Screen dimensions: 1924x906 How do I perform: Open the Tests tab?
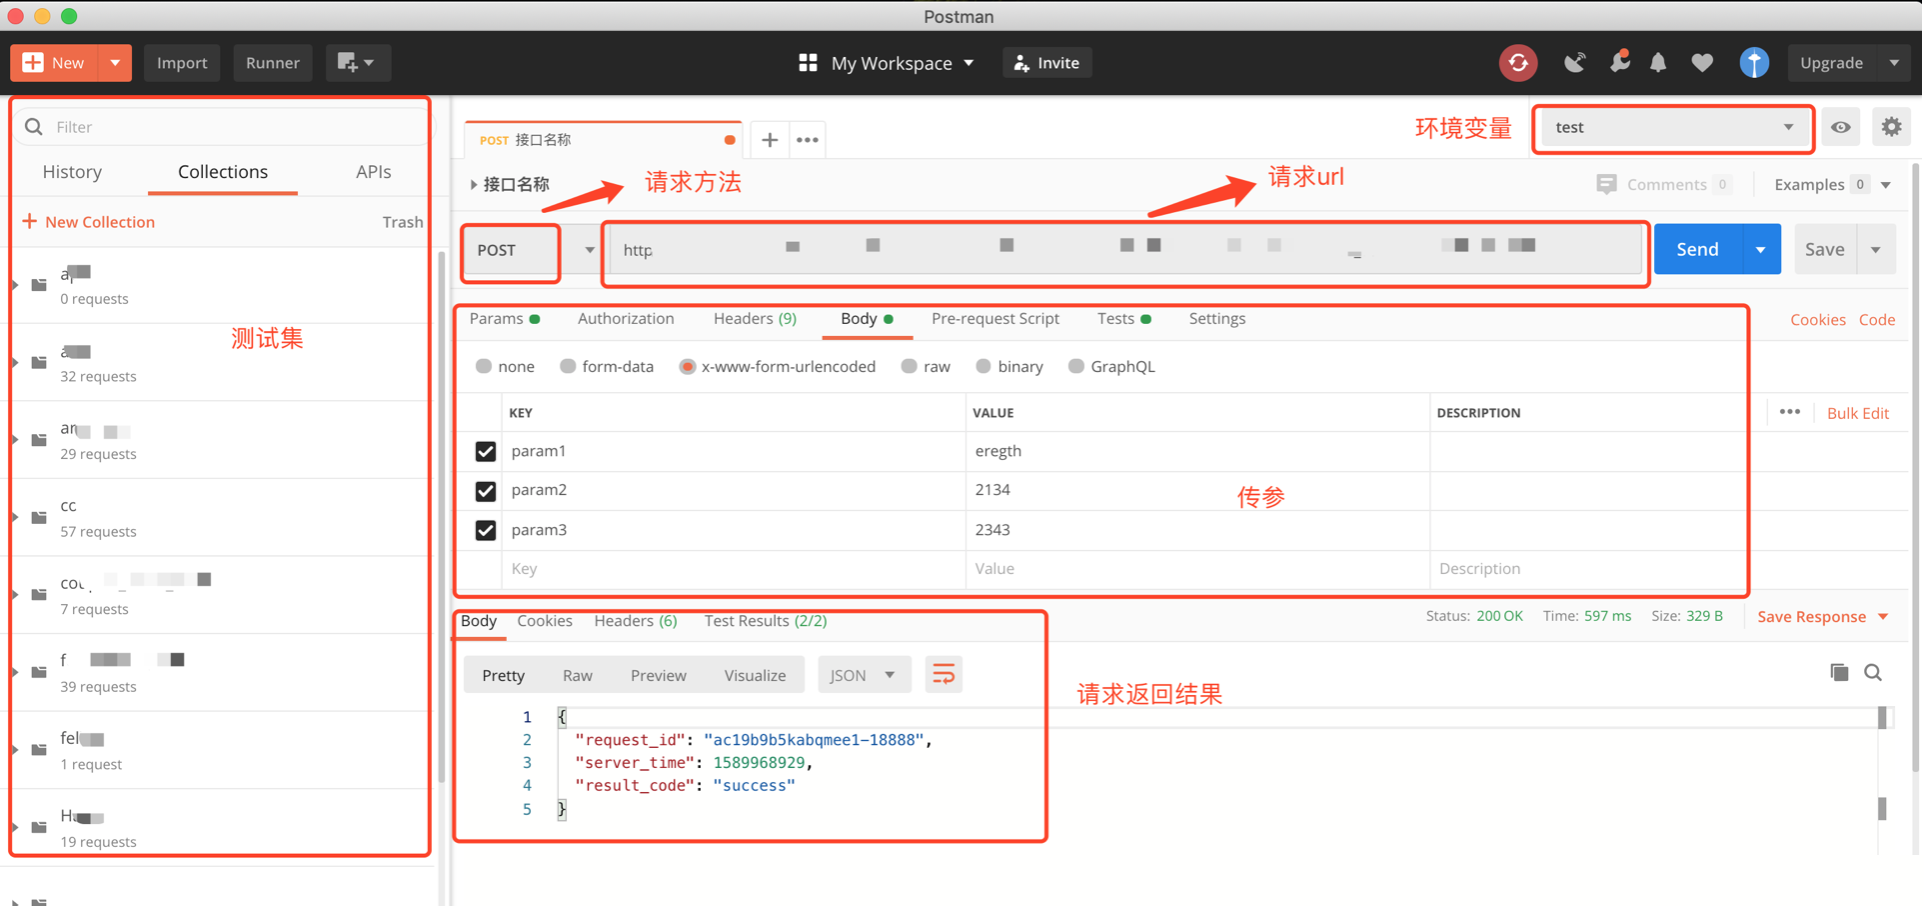[x=1124, y=318]
